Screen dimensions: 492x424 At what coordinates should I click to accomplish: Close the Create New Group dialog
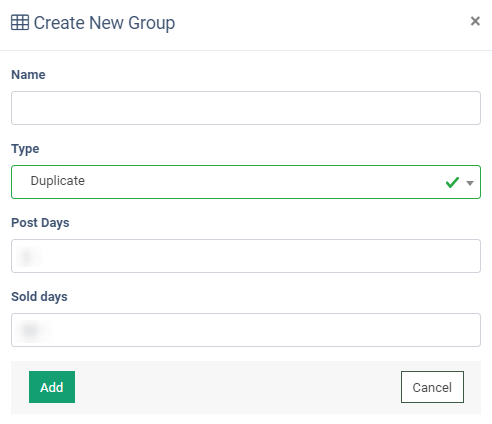475,21
